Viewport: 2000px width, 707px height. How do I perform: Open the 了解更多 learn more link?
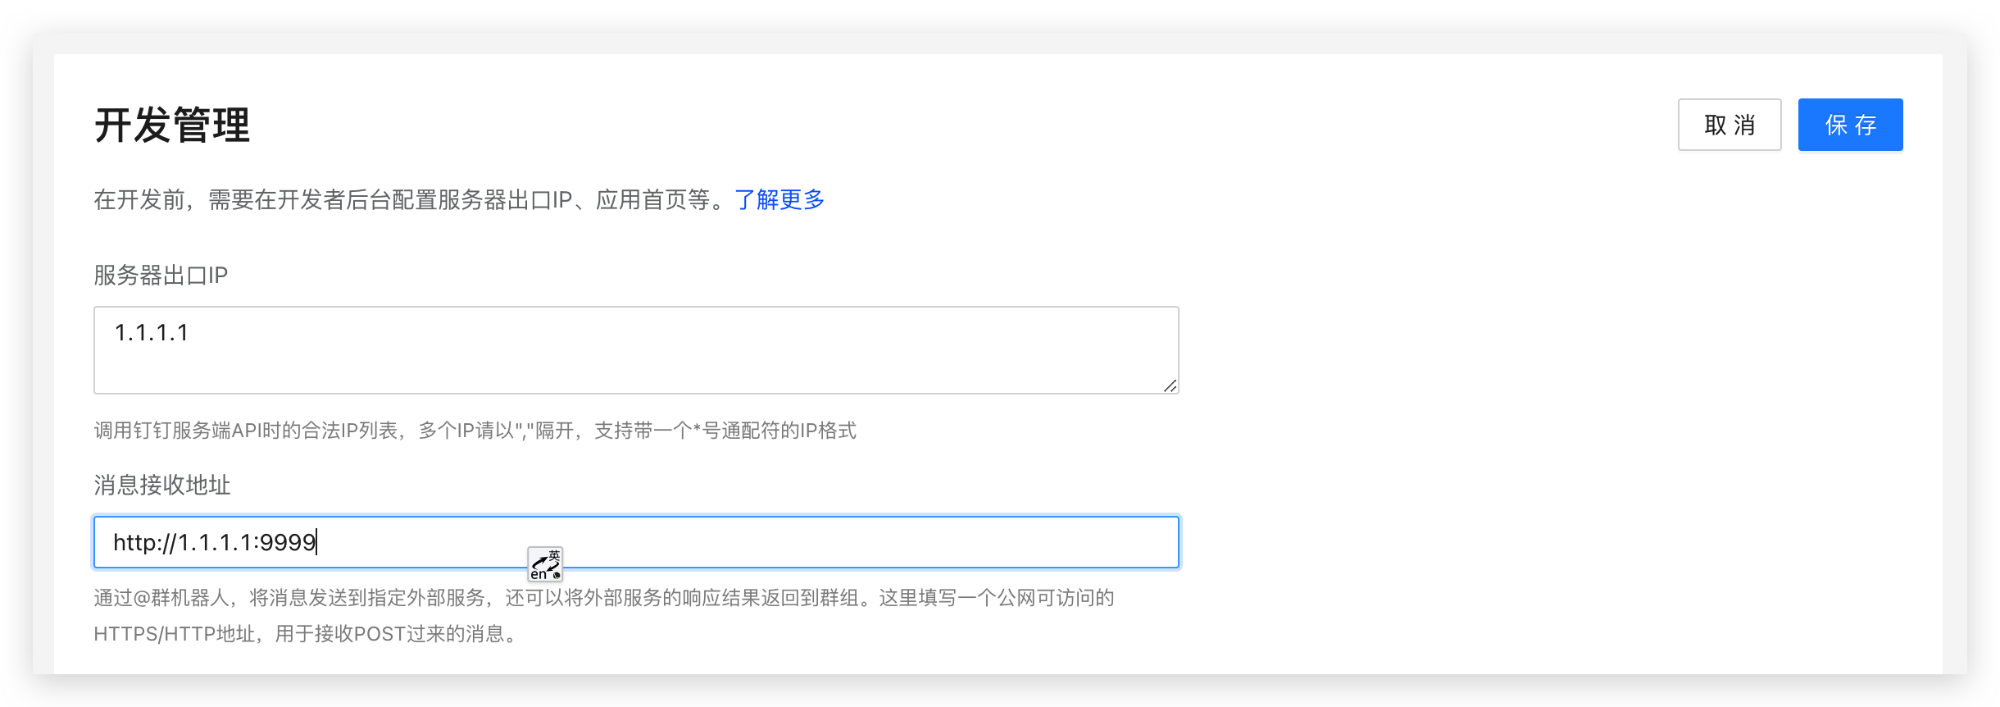pyautogui.click(x=780, y=200)
